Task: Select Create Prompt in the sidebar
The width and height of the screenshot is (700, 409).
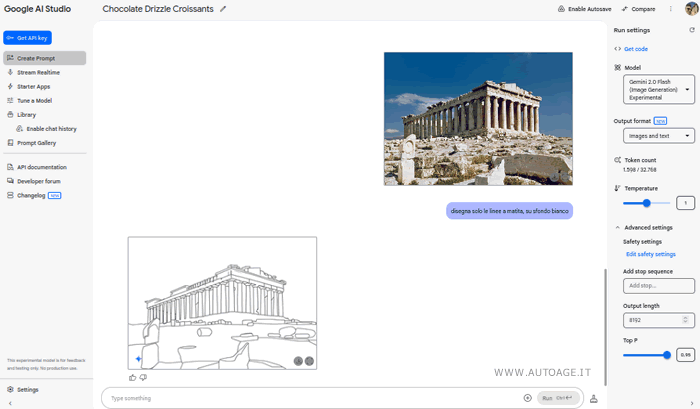Action: tap(35, 58)
